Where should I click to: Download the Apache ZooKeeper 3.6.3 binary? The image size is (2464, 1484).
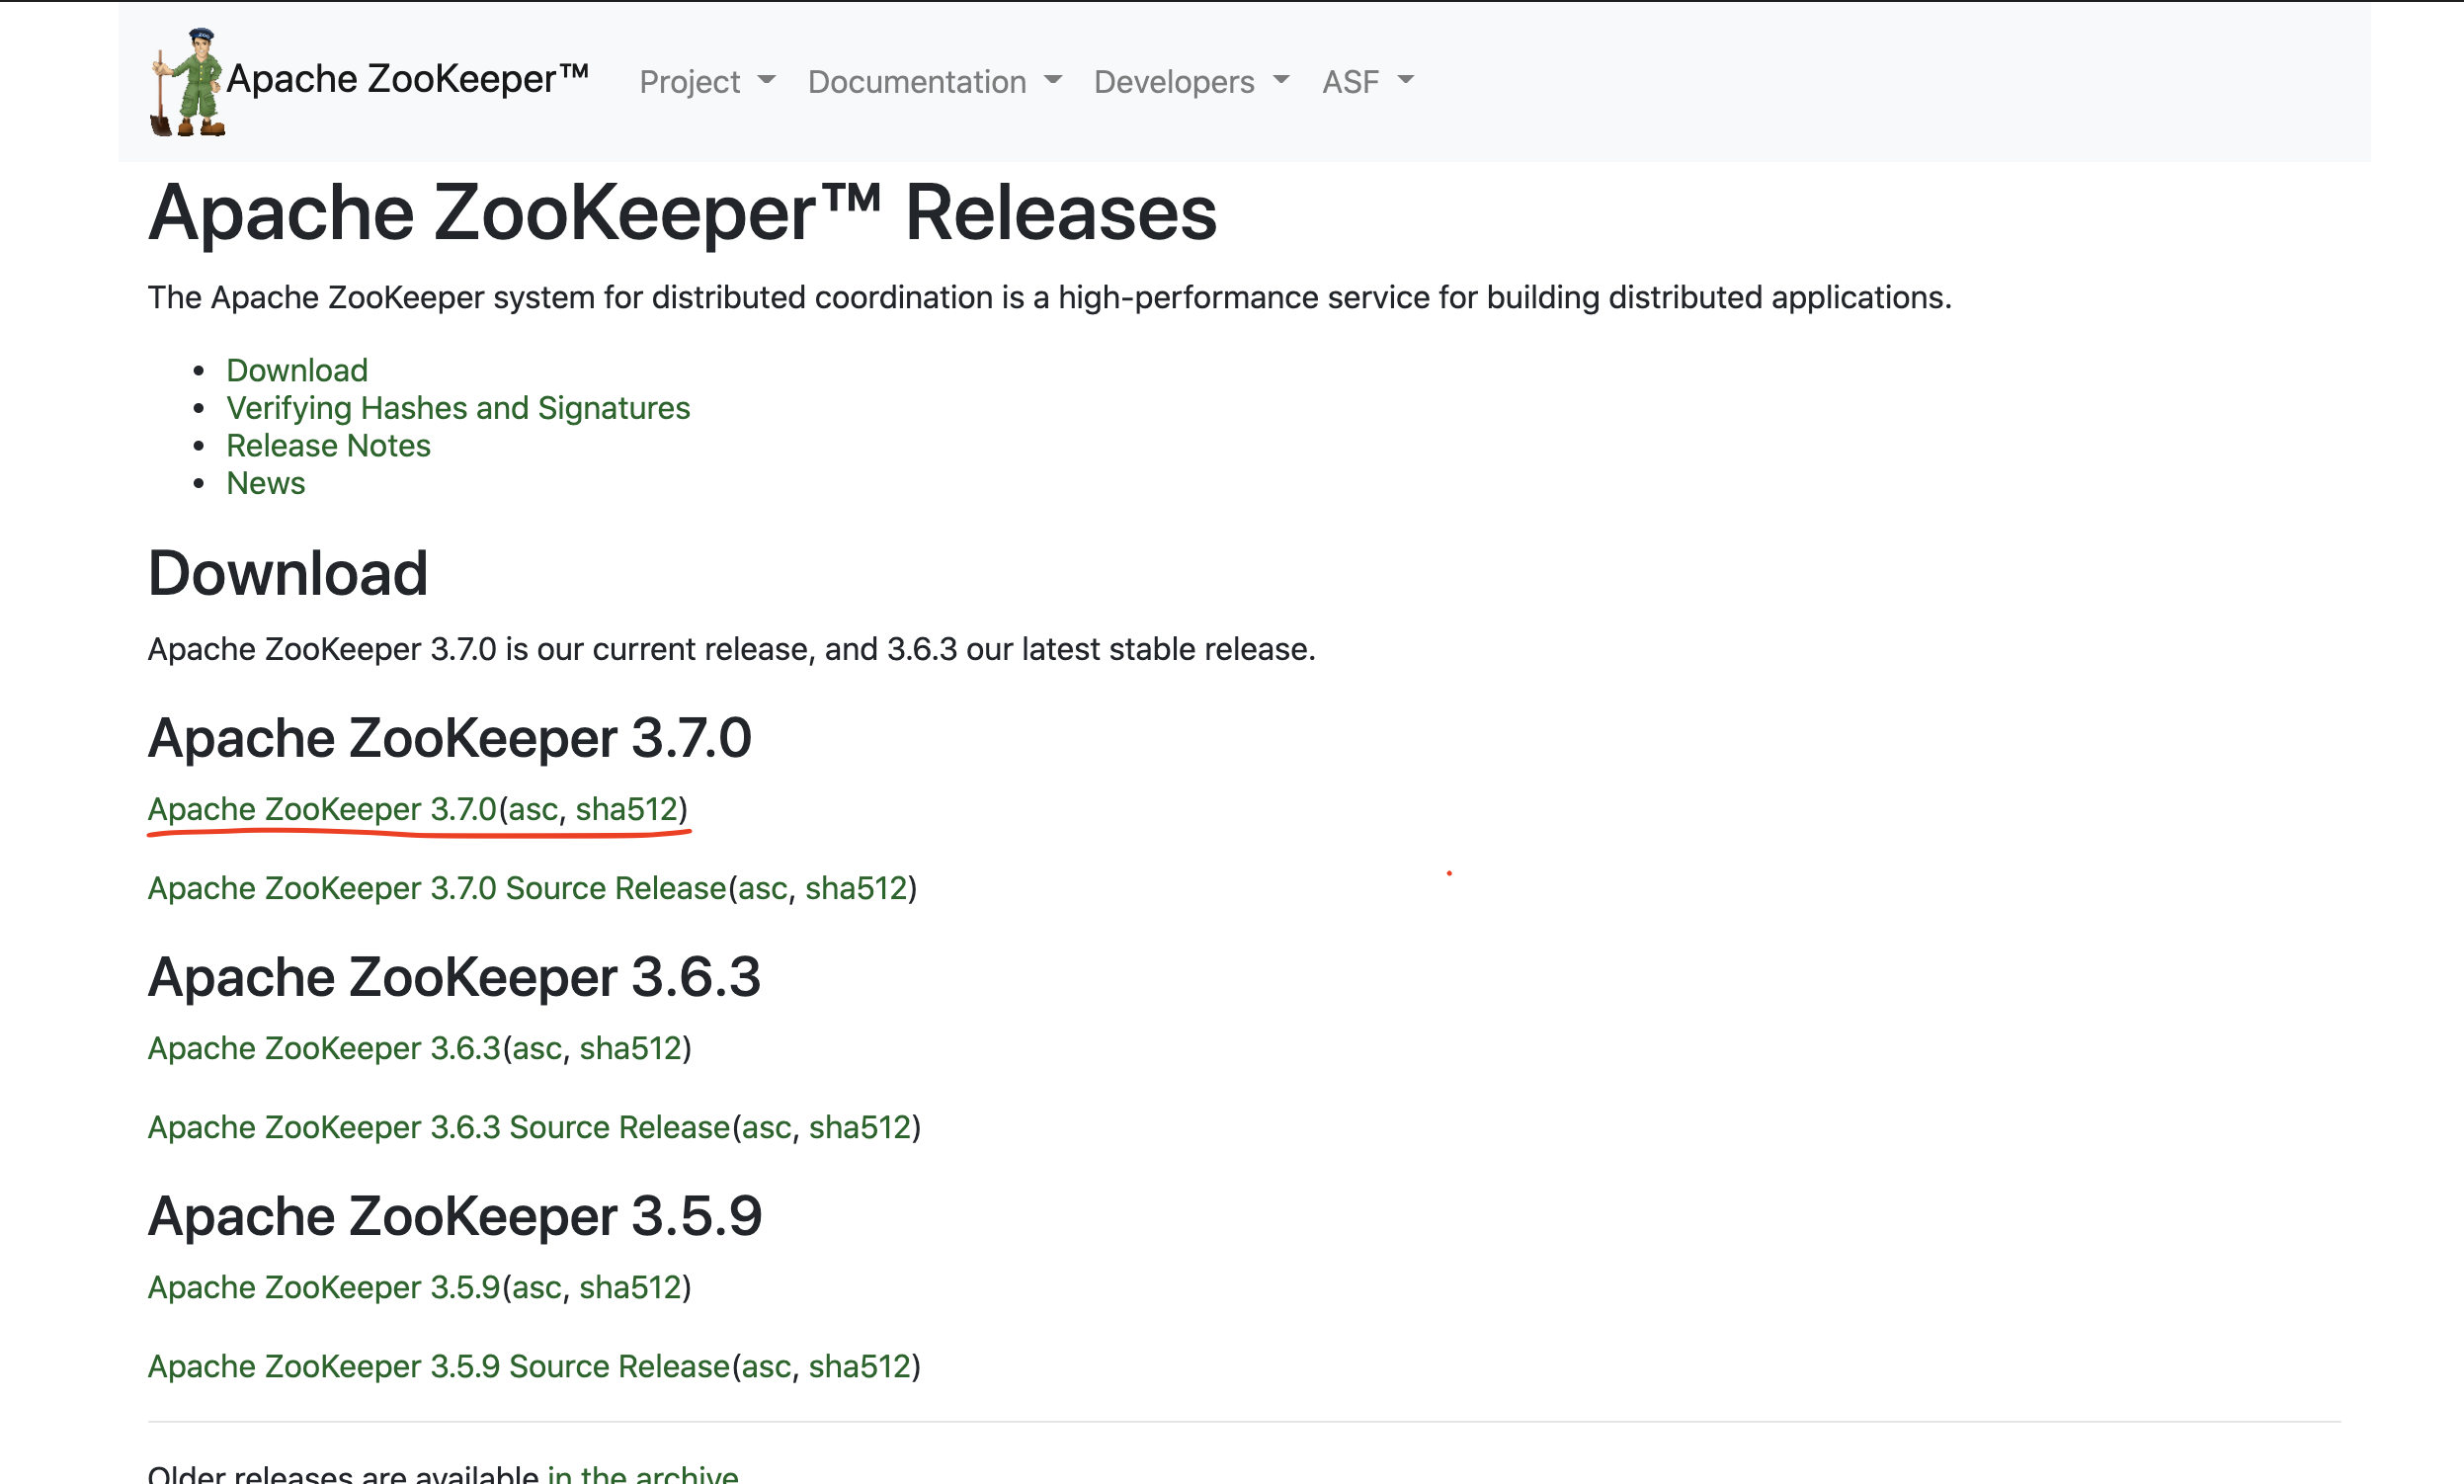coord(324,1048)
